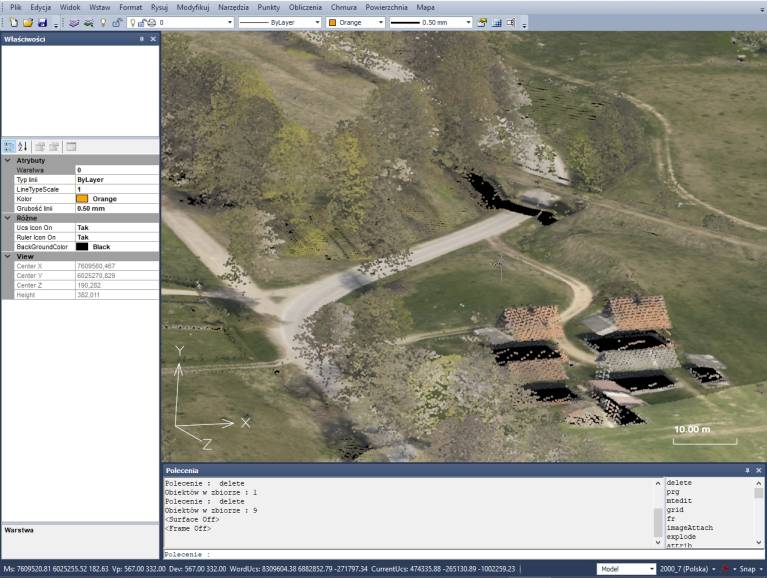Open the Model layout dropdown
The width and height of the screenshot is (767, 578).
(652, 569)
